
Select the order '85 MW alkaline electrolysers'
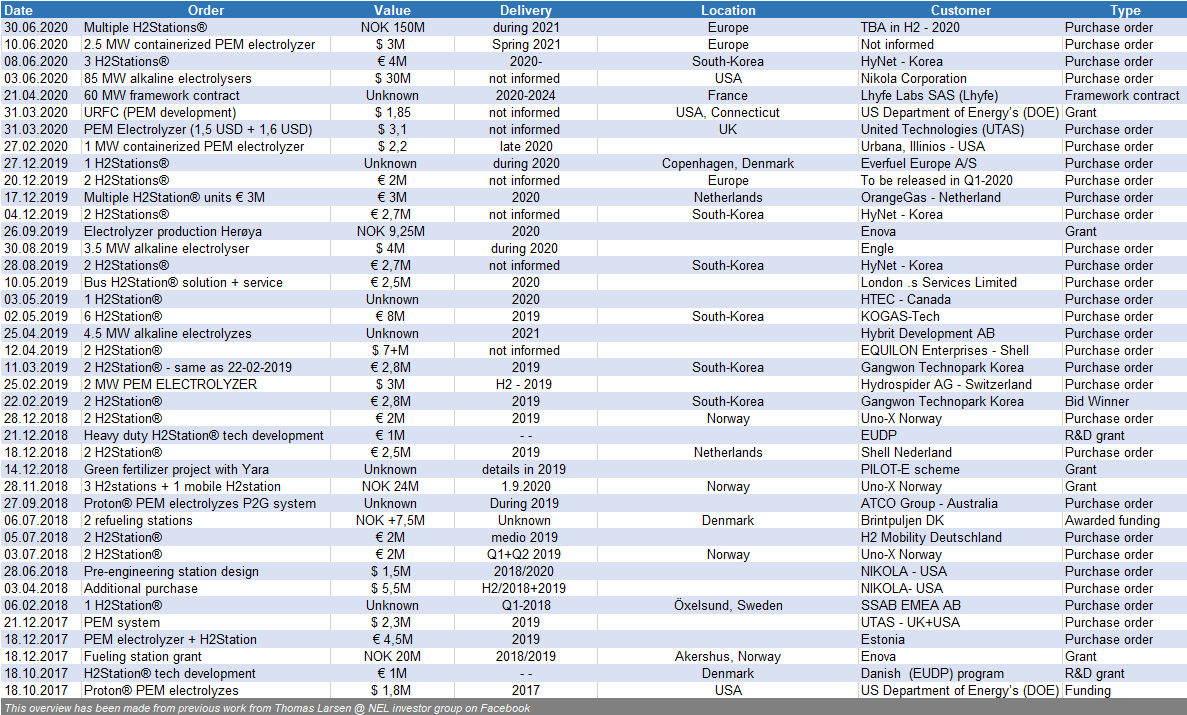point(167,78)
